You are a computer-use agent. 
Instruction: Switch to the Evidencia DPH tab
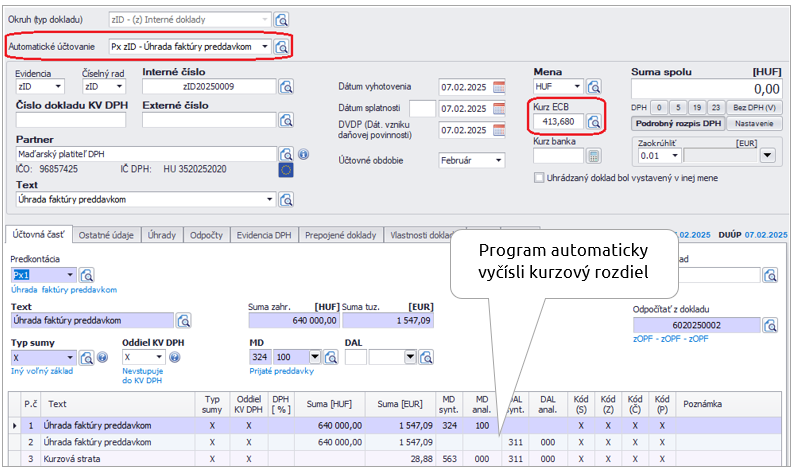265,235
